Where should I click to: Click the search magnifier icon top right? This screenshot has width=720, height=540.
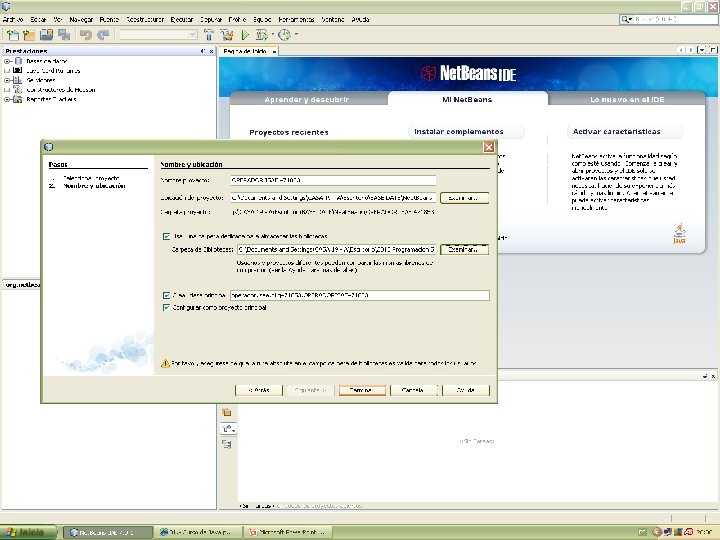624,19
